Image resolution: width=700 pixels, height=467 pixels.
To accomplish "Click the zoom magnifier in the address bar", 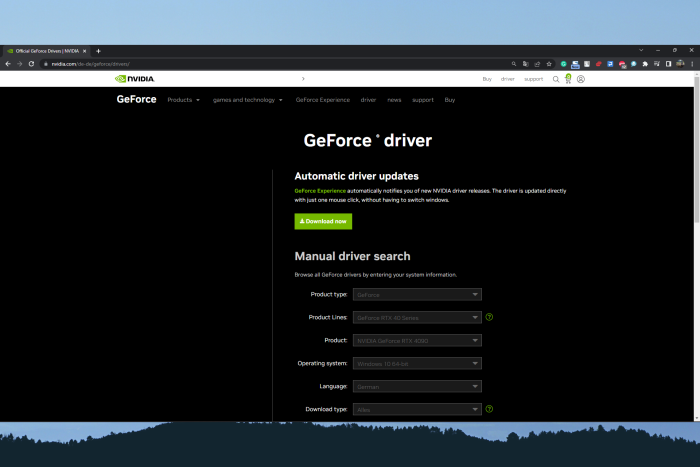I will [x=514, y=64].
